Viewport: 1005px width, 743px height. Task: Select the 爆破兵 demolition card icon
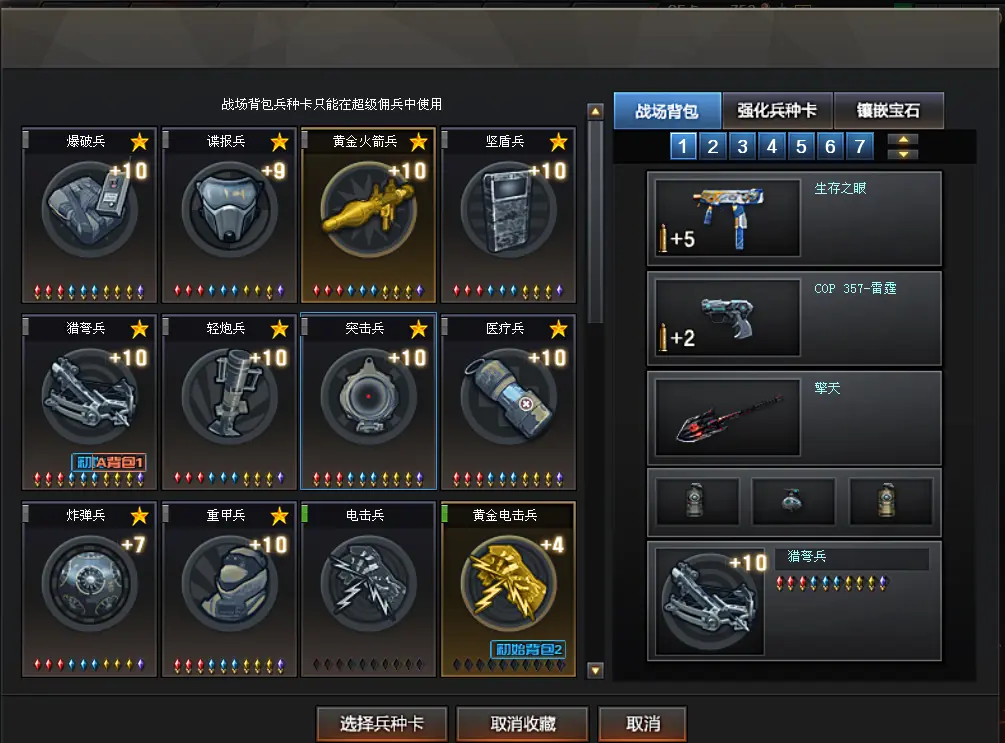[x=89, y=209]
